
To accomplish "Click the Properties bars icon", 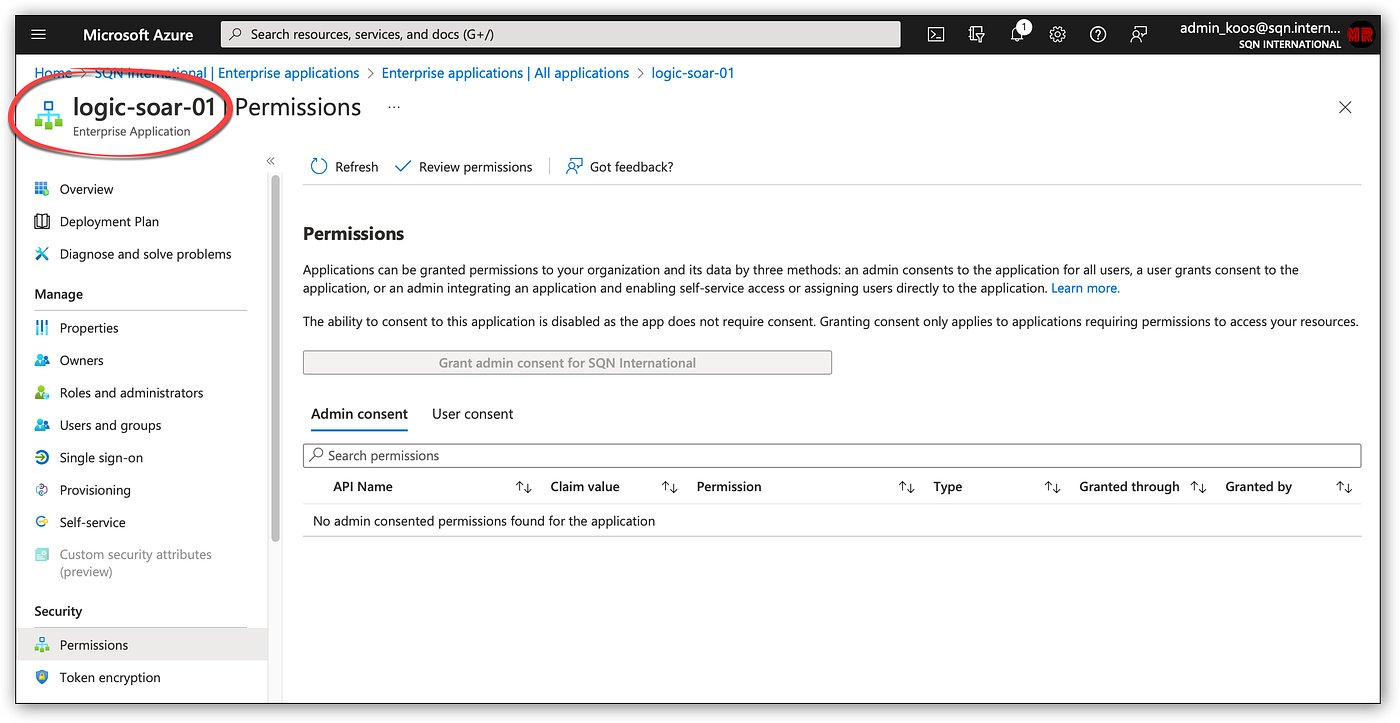I will coord(42,328).
